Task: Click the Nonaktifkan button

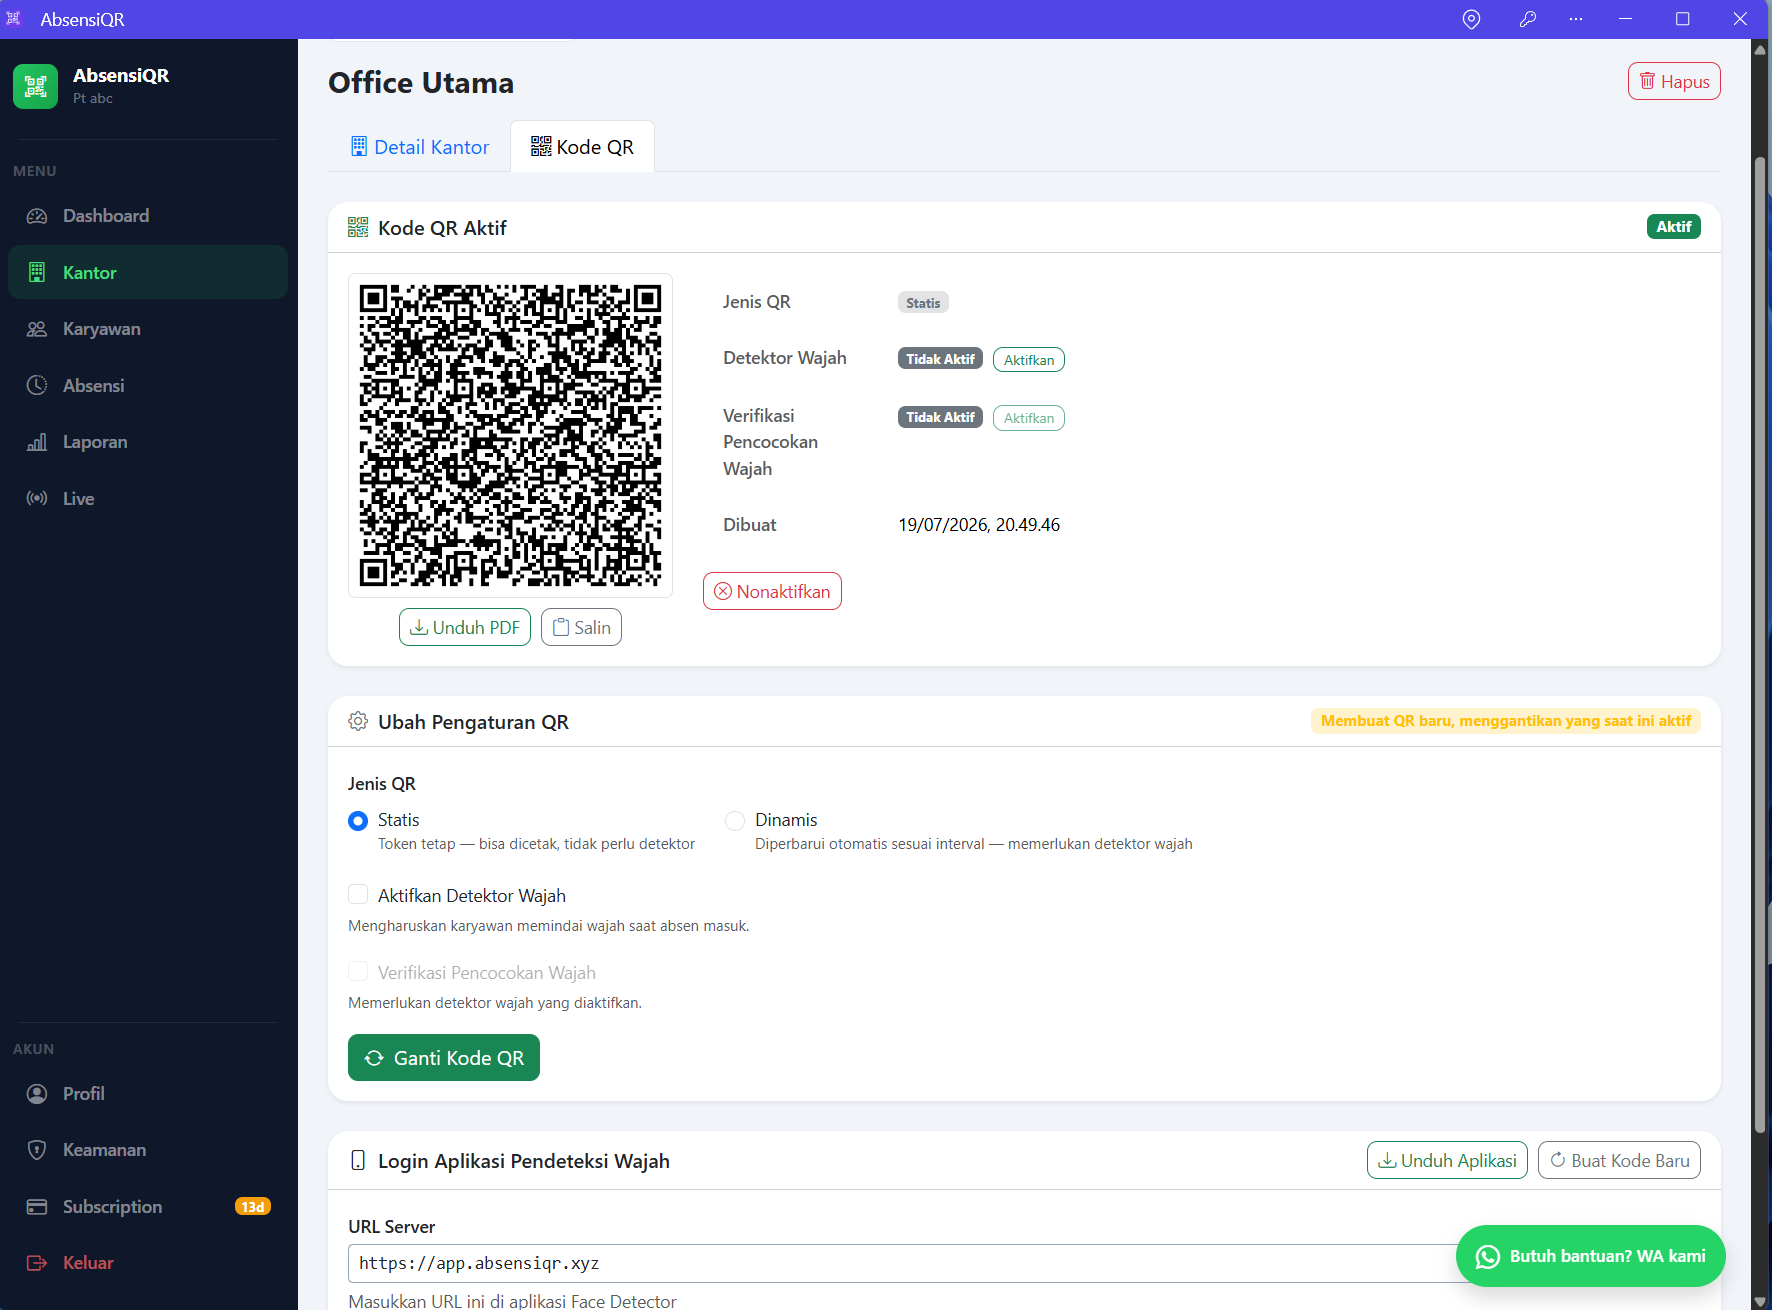Action: pyautogui.click(x=772, y=591)
